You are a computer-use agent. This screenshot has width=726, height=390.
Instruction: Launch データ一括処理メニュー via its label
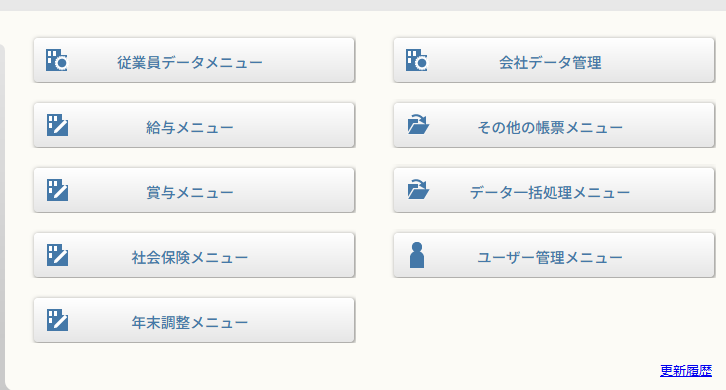point(550,192)
